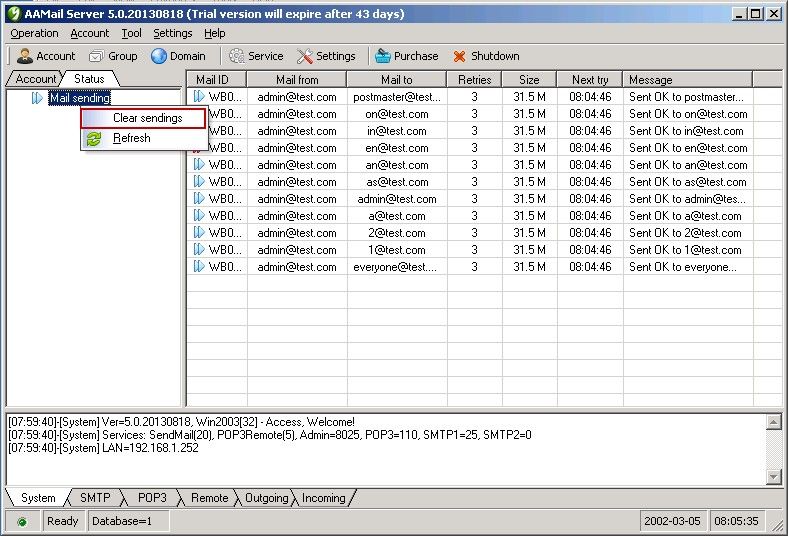Select the Mail sending tree item

pos(80,98)
